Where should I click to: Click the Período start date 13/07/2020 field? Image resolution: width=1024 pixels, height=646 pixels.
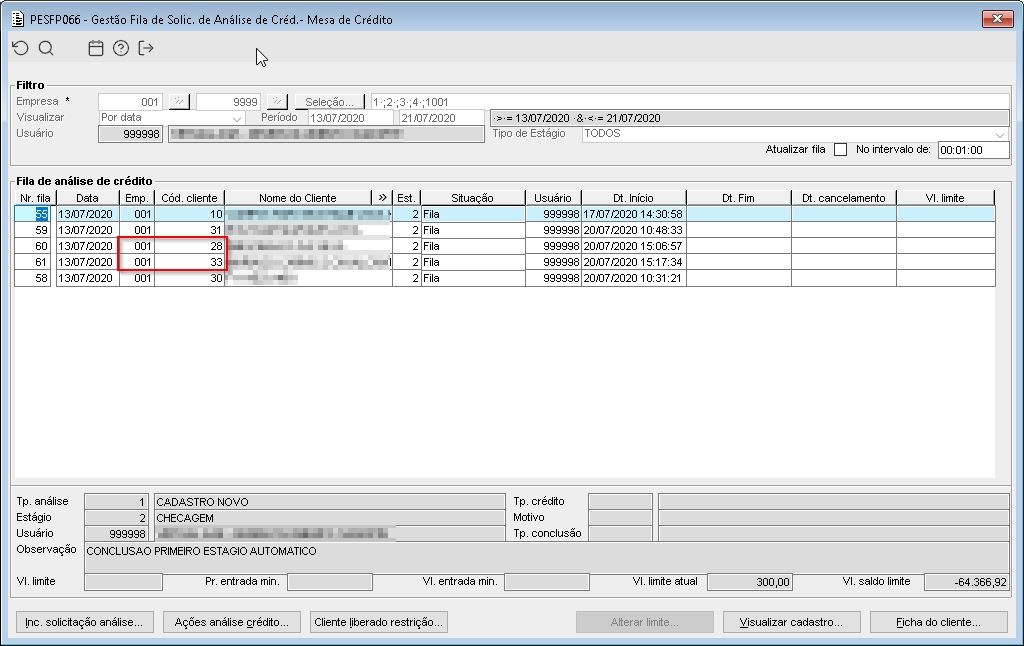(350, 118)
